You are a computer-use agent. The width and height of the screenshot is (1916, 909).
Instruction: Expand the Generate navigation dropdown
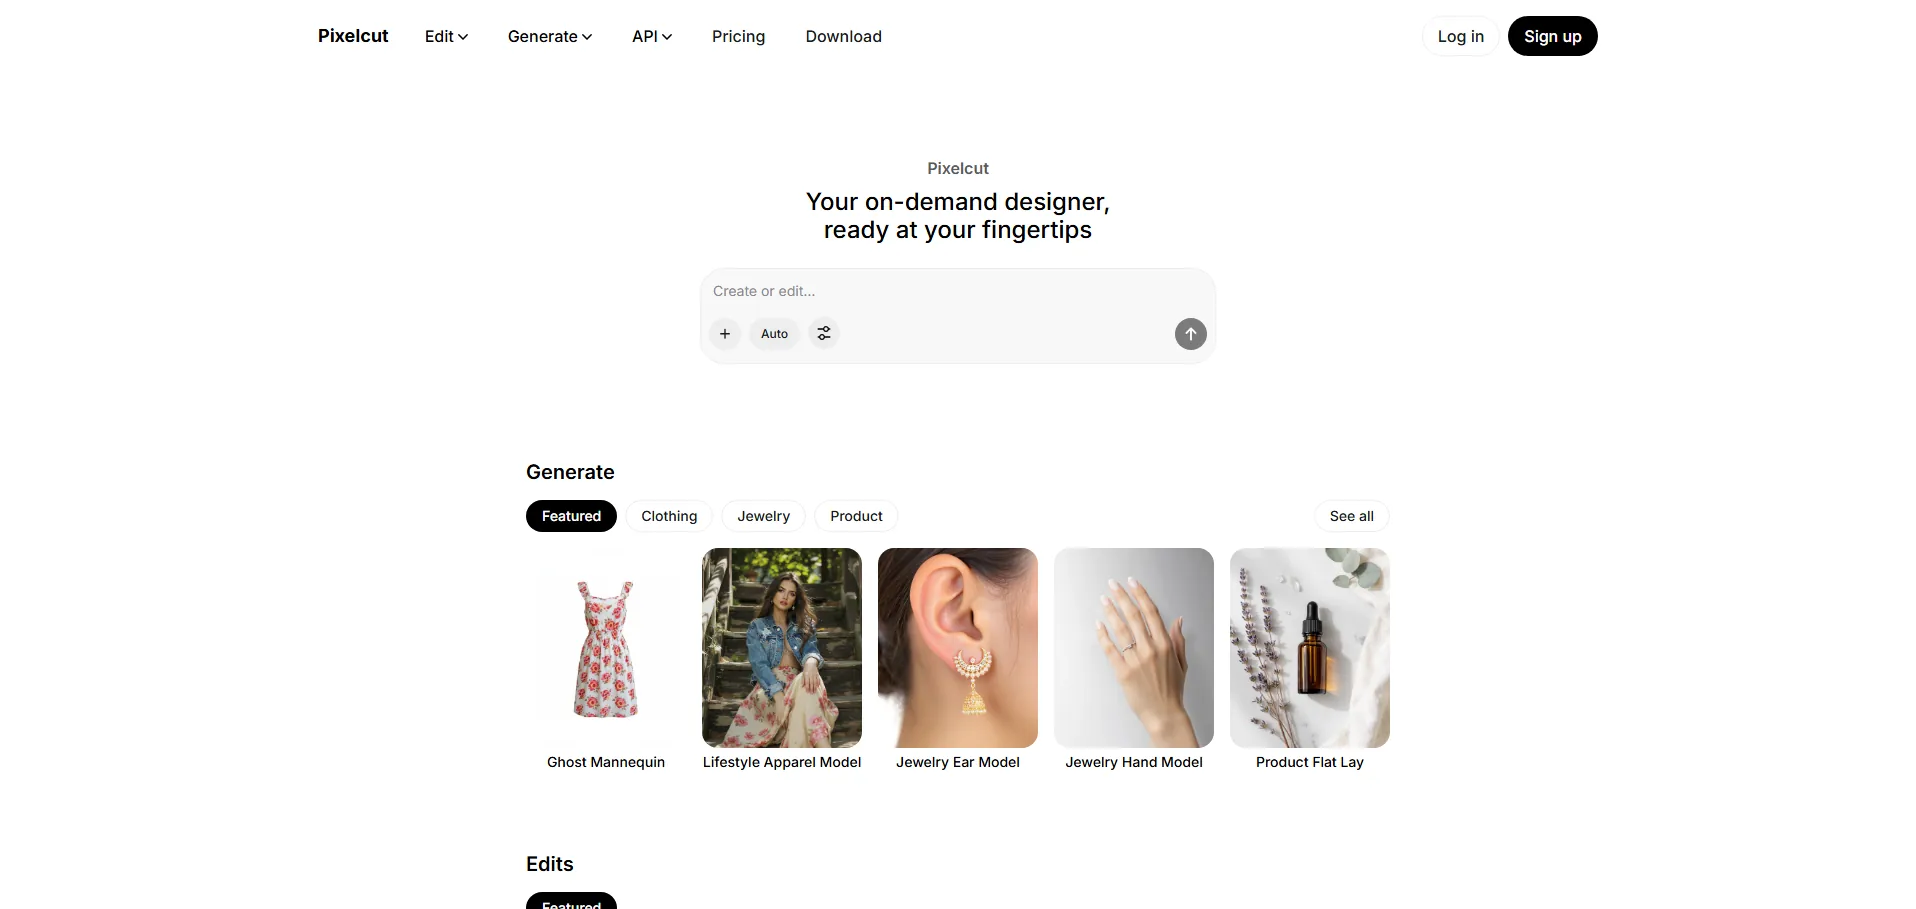click(x=550, y=36)
